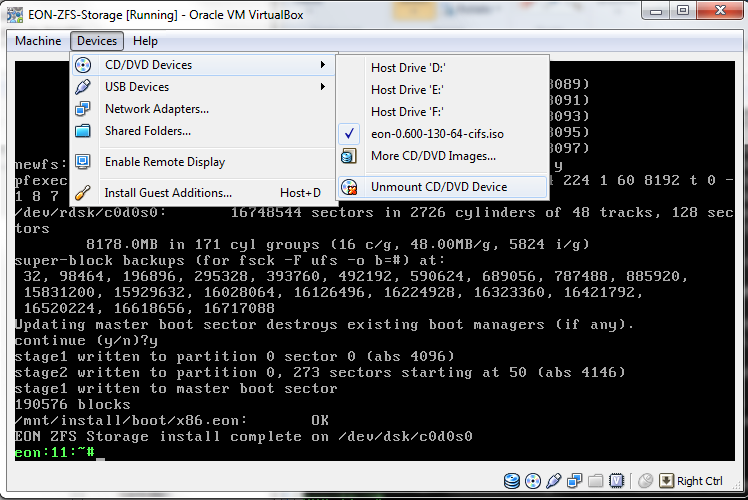
Task: Click keyboard capture arrow icon in status bar
Action: (666, 481)
